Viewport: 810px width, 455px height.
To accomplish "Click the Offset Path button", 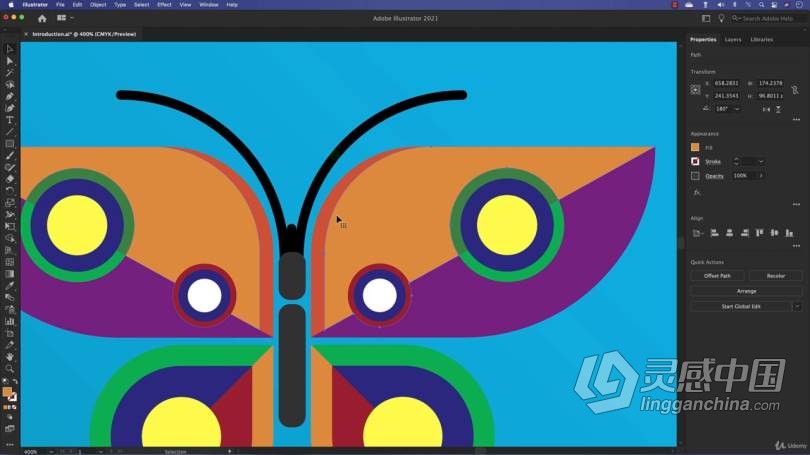I will tap(718, 276).
